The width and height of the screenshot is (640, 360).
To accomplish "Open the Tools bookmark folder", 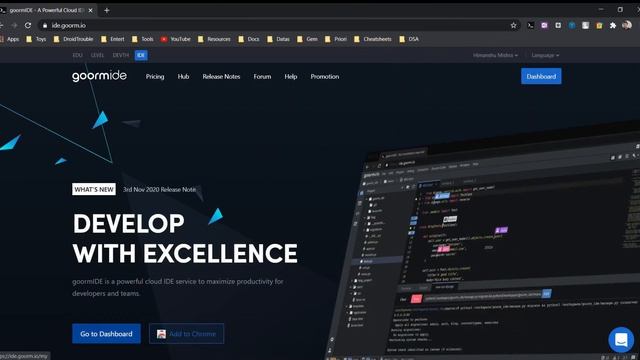I will click(x=143, y=39).
